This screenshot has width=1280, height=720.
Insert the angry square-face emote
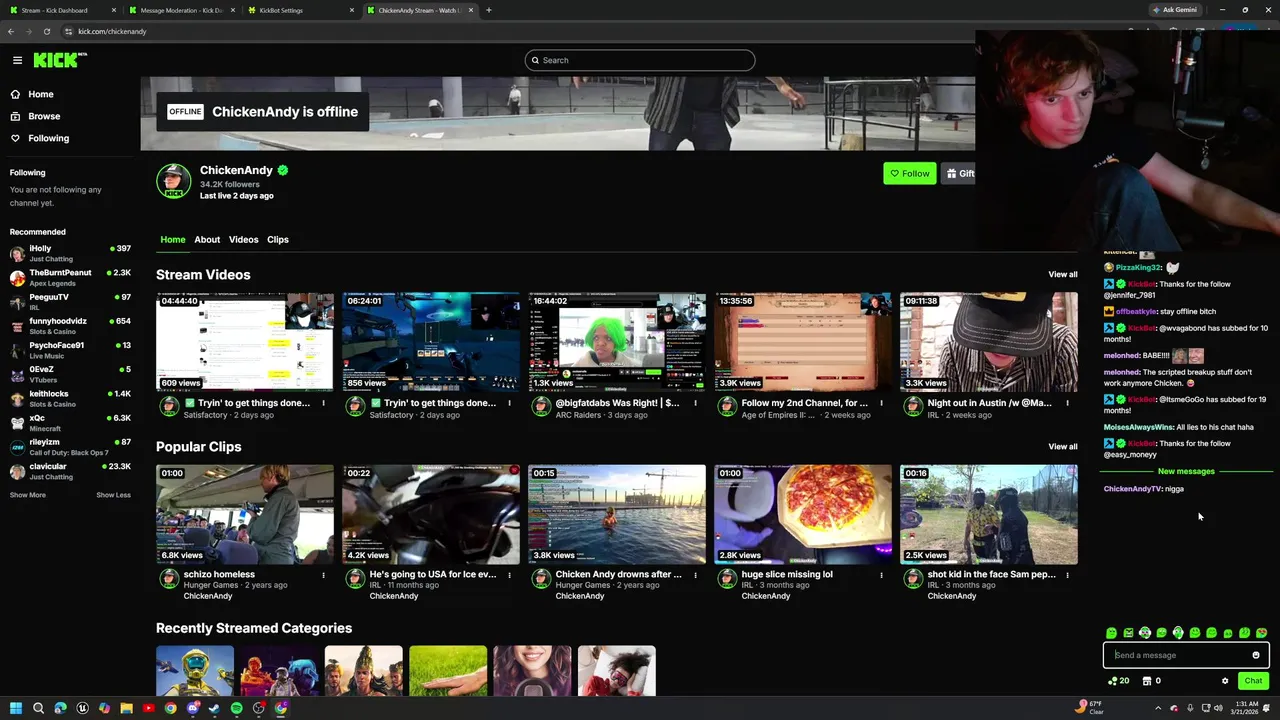tap(1128, 633)
